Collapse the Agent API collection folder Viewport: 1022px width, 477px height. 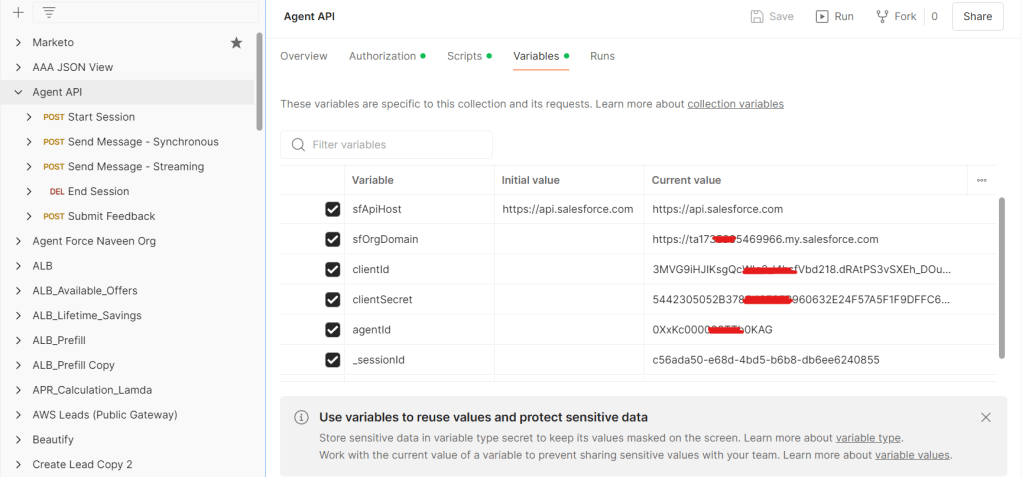19,92
